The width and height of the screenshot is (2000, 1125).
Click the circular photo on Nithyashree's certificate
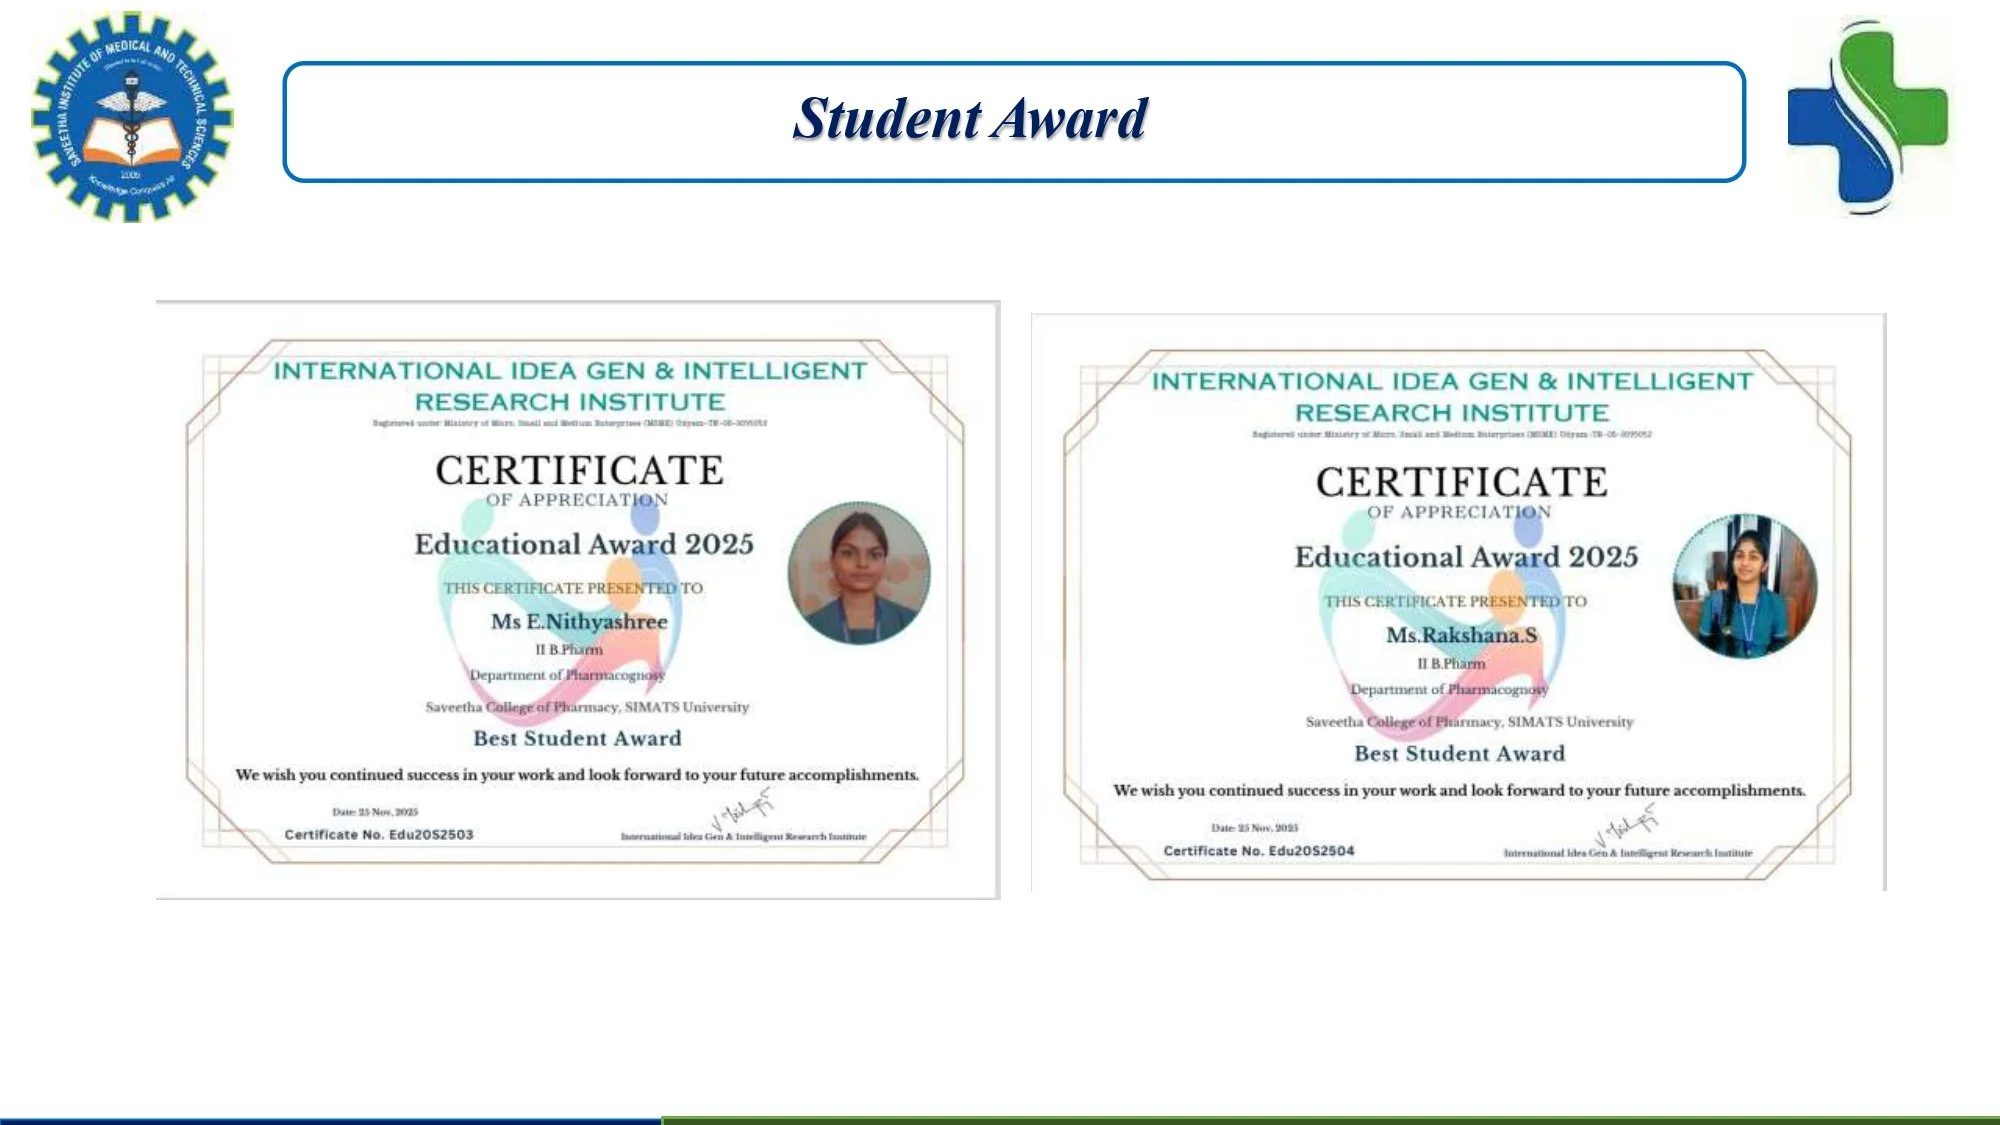point(859,573)
